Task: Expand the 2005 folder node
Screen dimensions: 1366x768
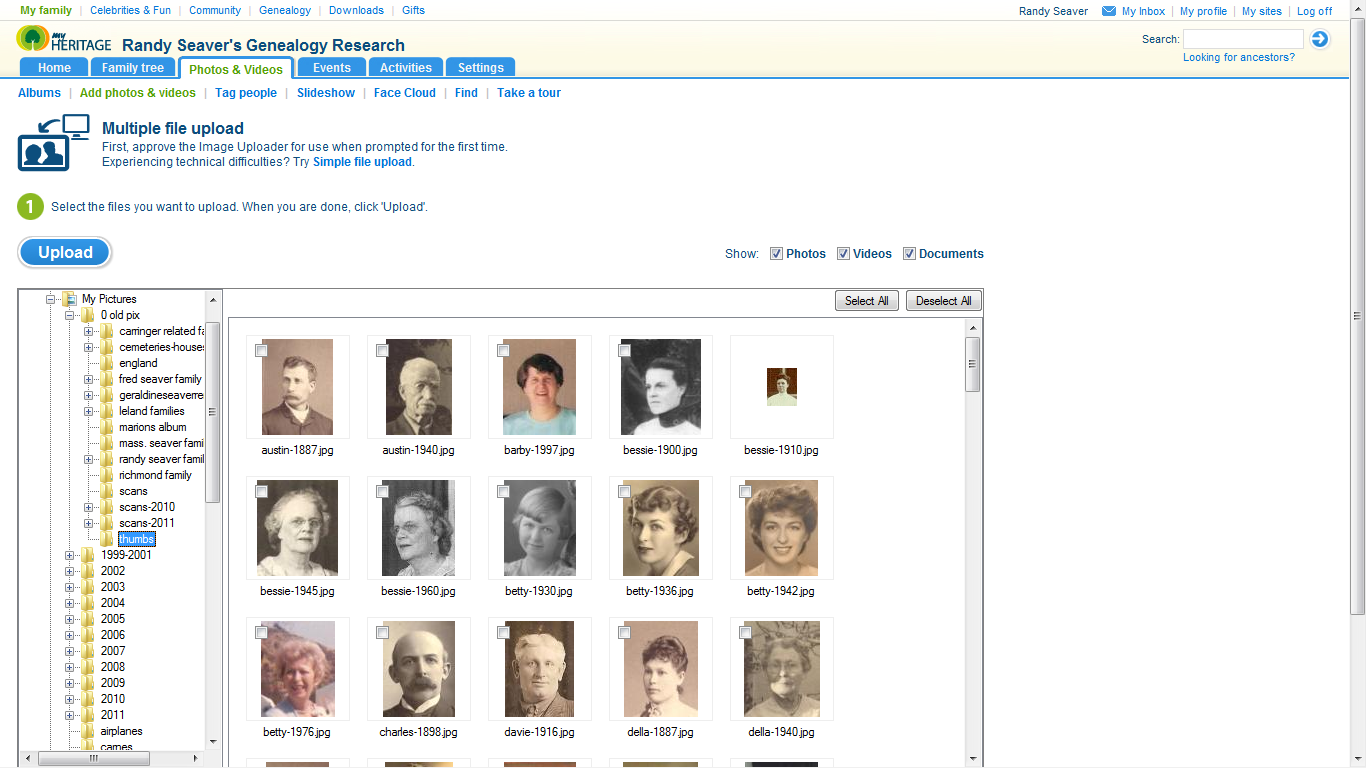Action: coord(70,619)
